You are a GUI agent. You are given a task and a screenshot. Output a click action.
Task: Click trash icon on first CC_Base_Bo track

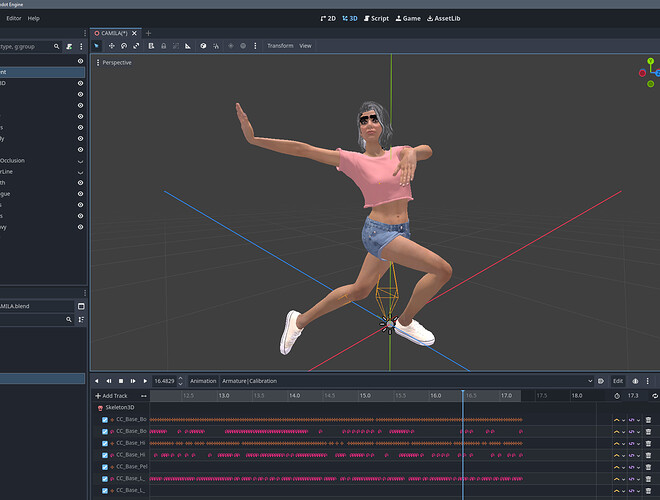click(x=648, y=420)
